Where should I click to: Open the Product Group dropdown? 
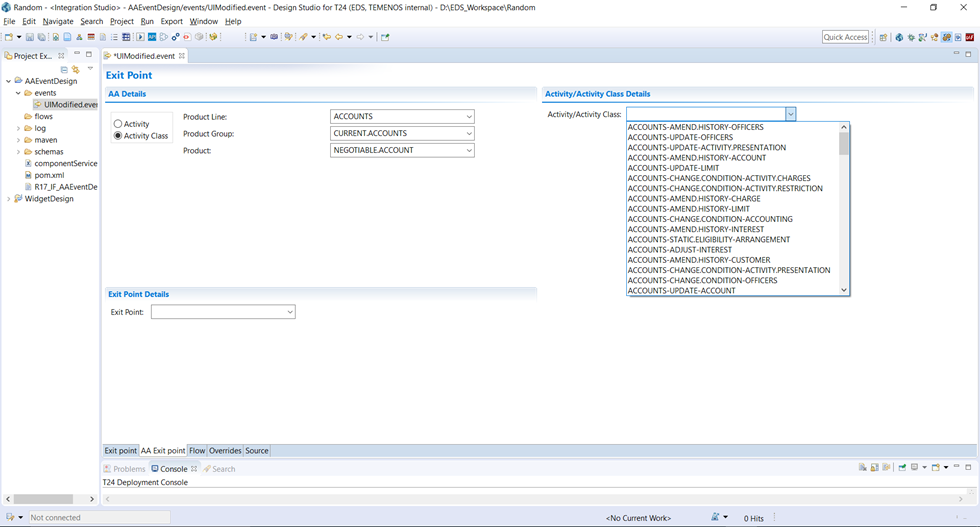[x=469, y=134]
